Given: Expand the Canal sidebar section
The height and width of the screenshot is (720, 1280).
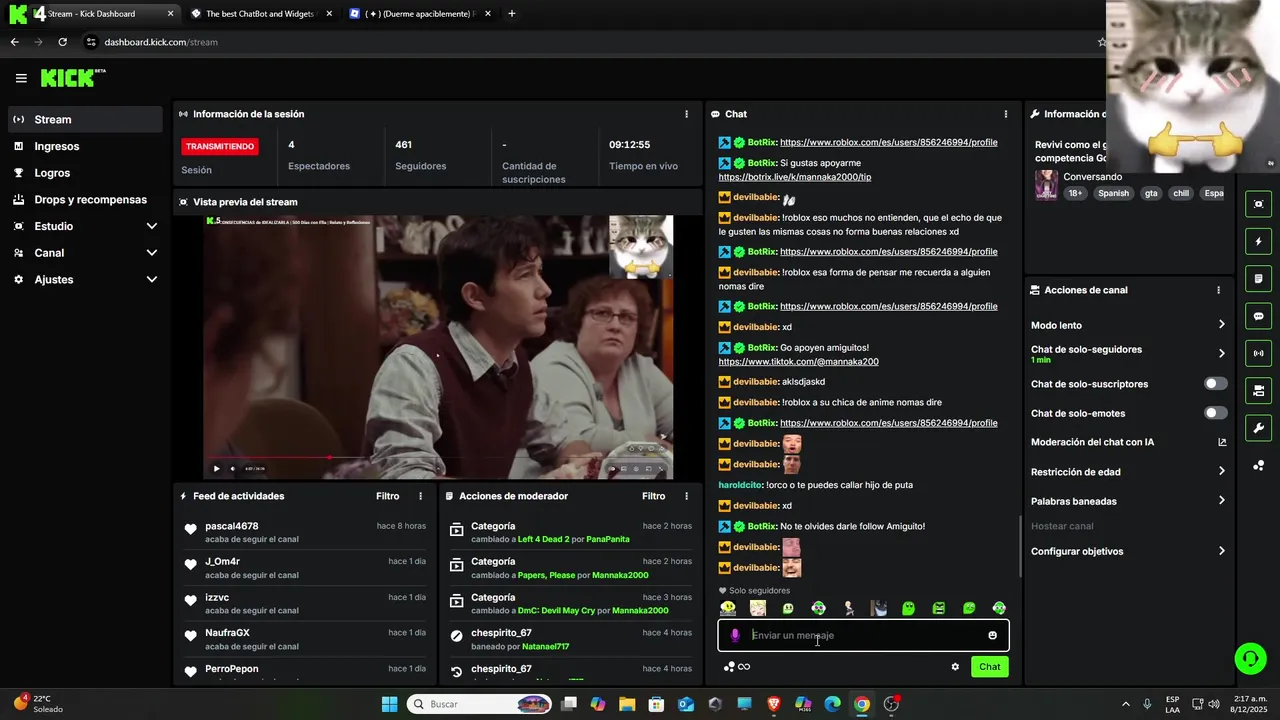Looking at the screenshot, I should click(85, 253).
